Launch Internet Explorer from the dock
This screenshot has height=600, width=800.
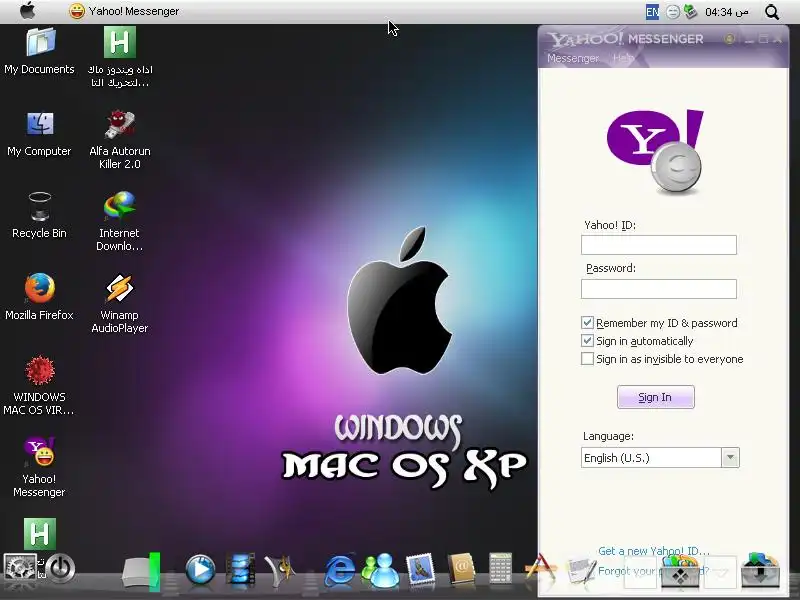[340, 569]
